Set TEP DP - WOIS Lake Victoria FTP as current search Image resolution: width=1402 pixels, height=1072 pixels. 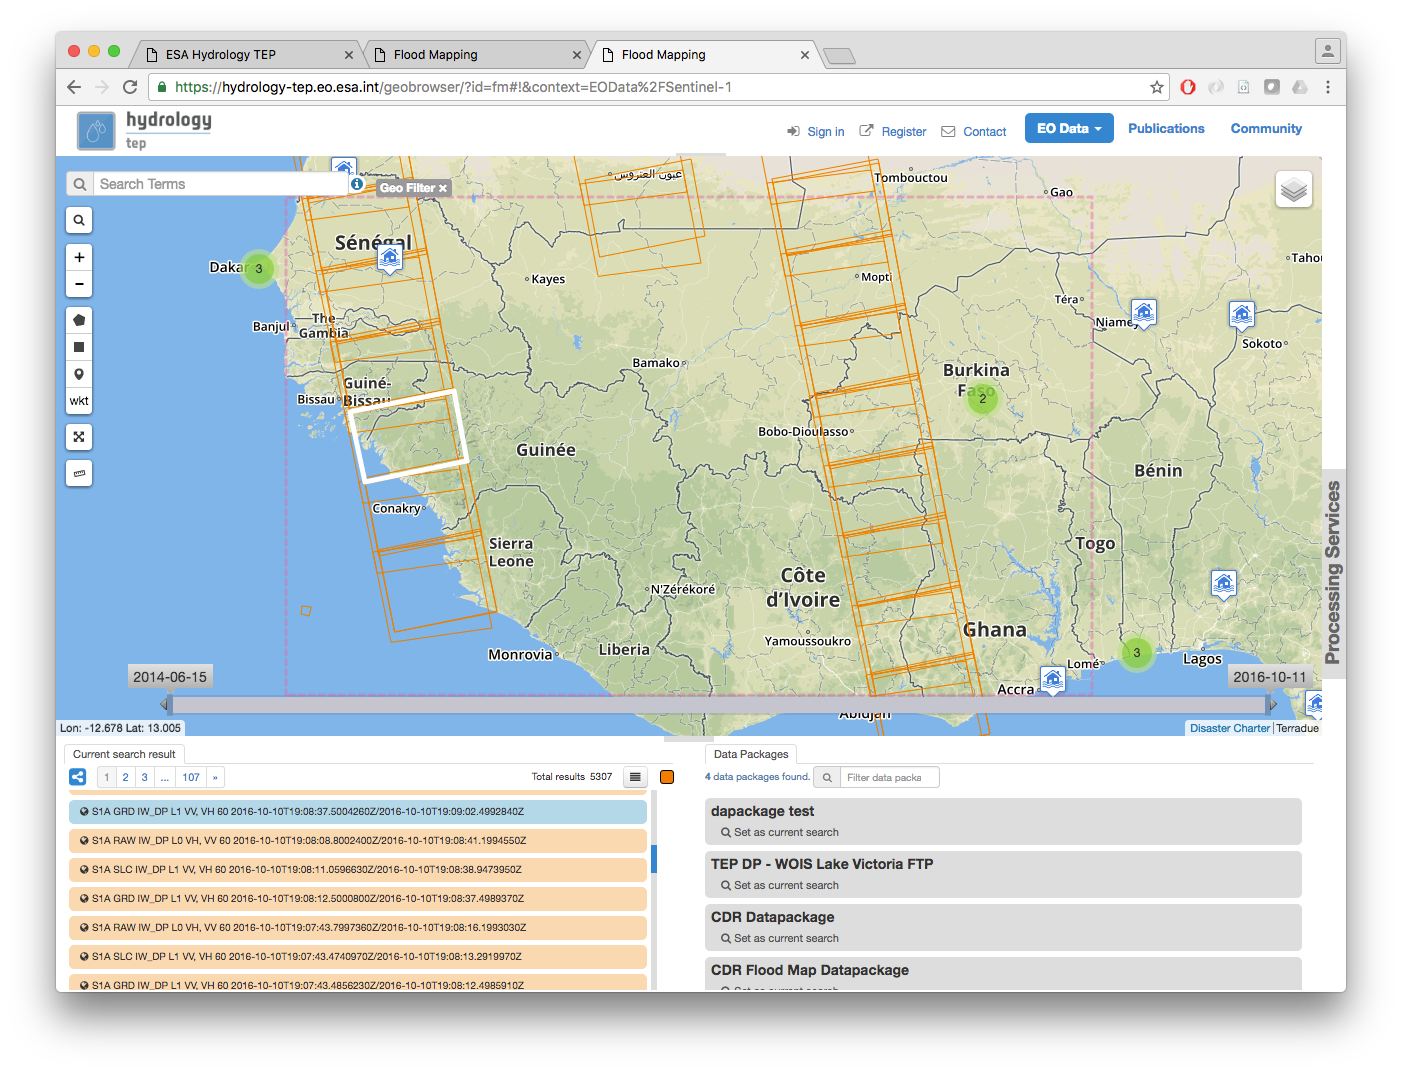779,885
